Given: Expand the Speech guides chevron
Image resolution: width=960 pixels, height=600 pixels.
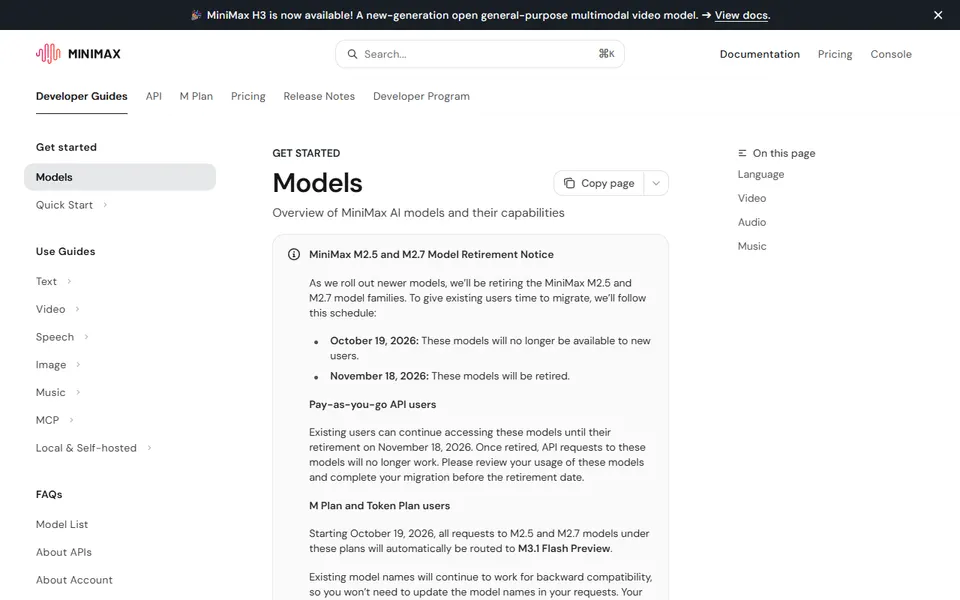Looking at the screenshot, I should (x=86, y=337).
